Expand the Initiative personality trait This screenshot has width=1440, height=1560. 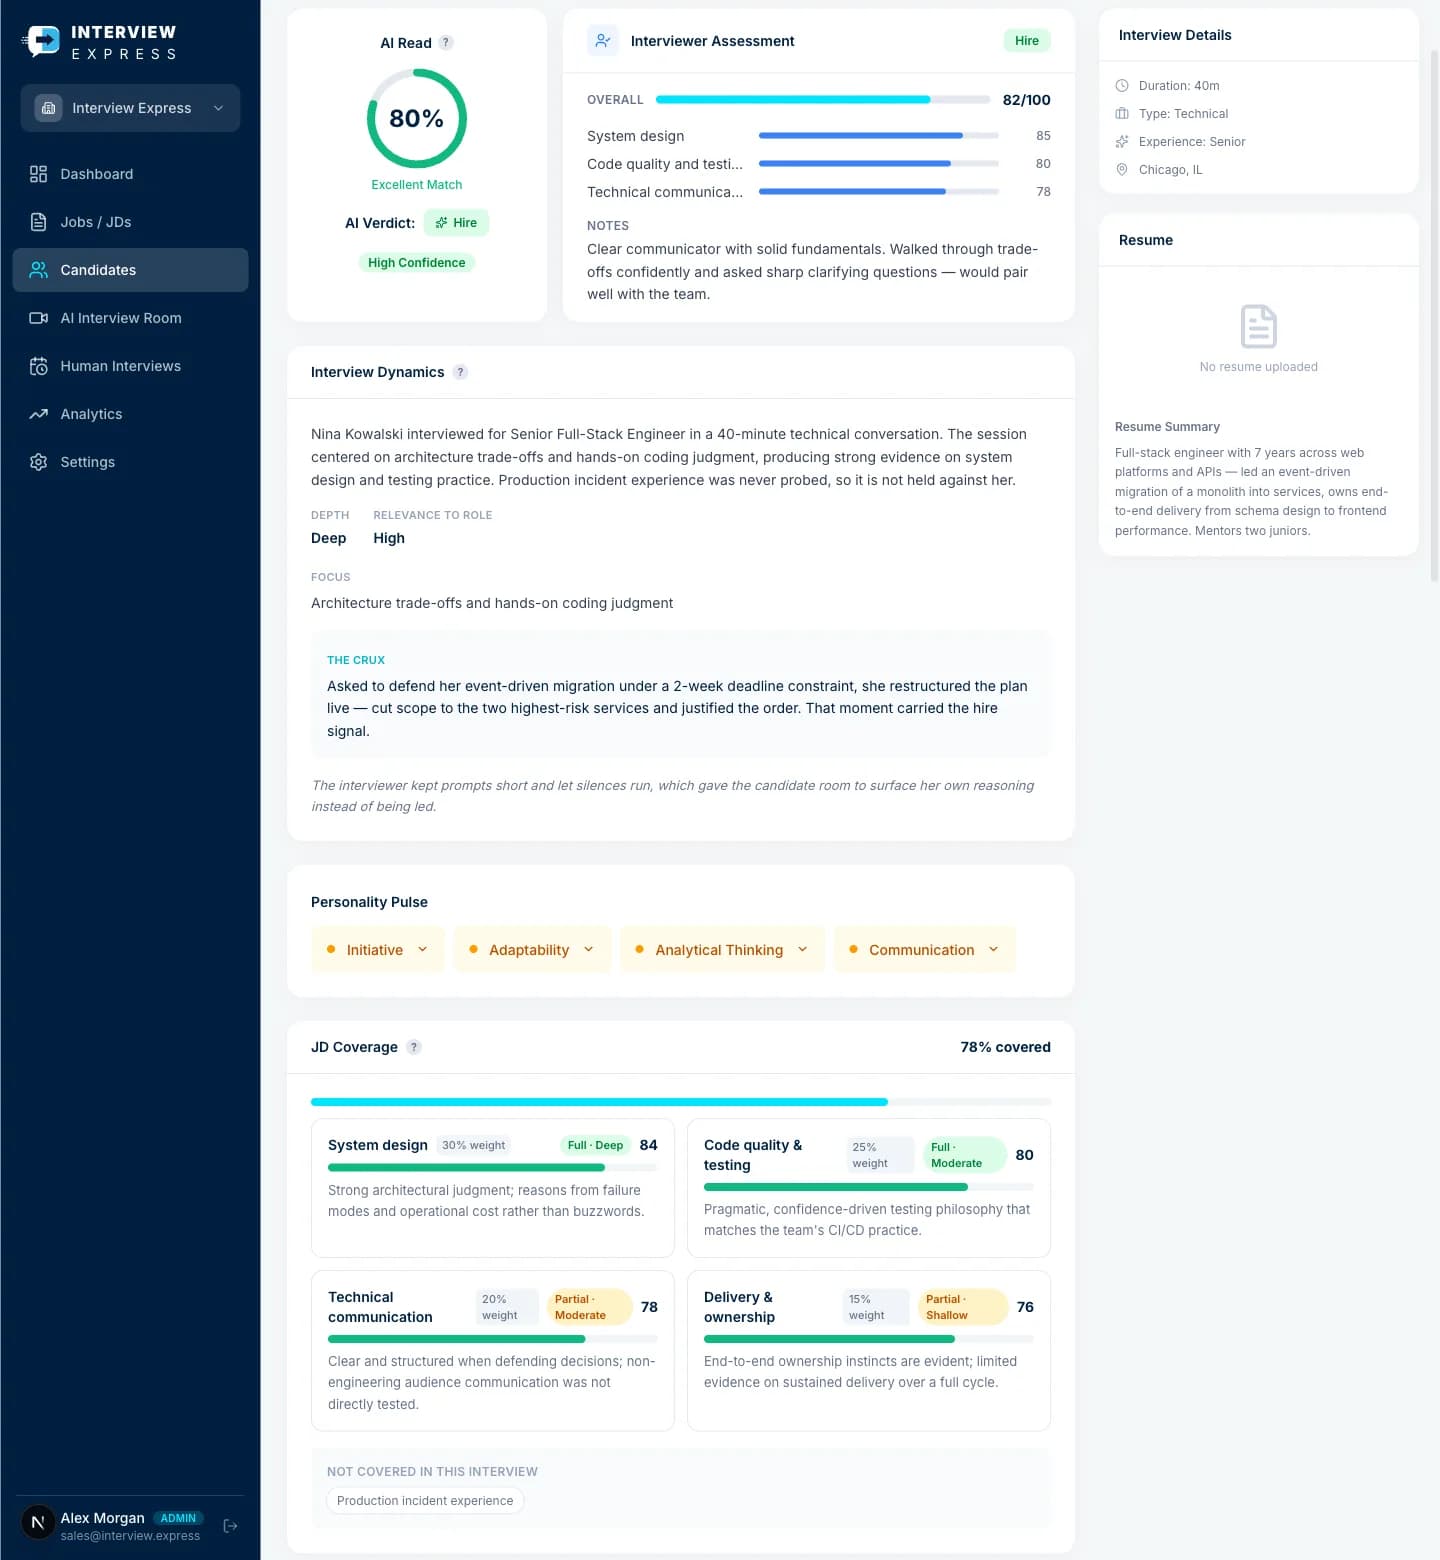pyautogui.click(x=377, y=950)
